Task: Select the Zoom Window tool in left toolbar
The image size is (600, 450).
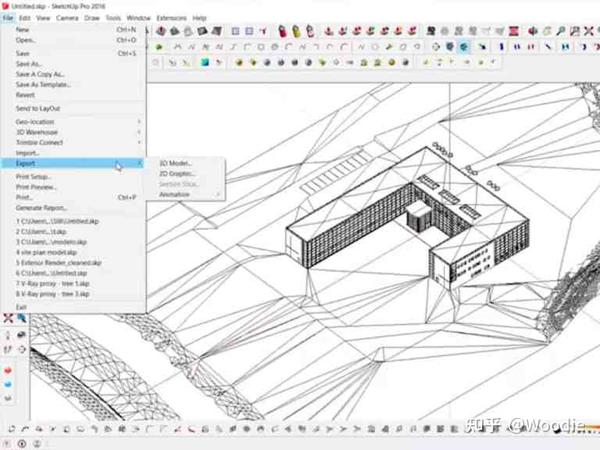Action: coord(21,318)
